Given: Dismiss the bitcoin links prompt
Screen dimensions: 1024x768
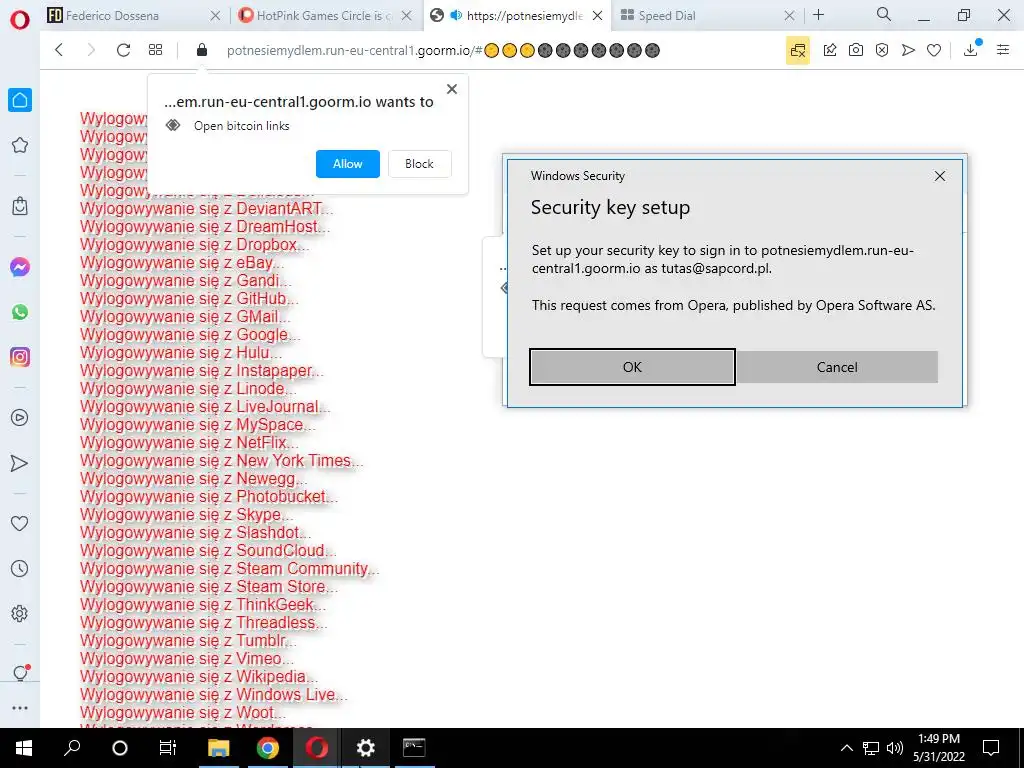Looking at the screenshot, I should (x=452, y=89).
